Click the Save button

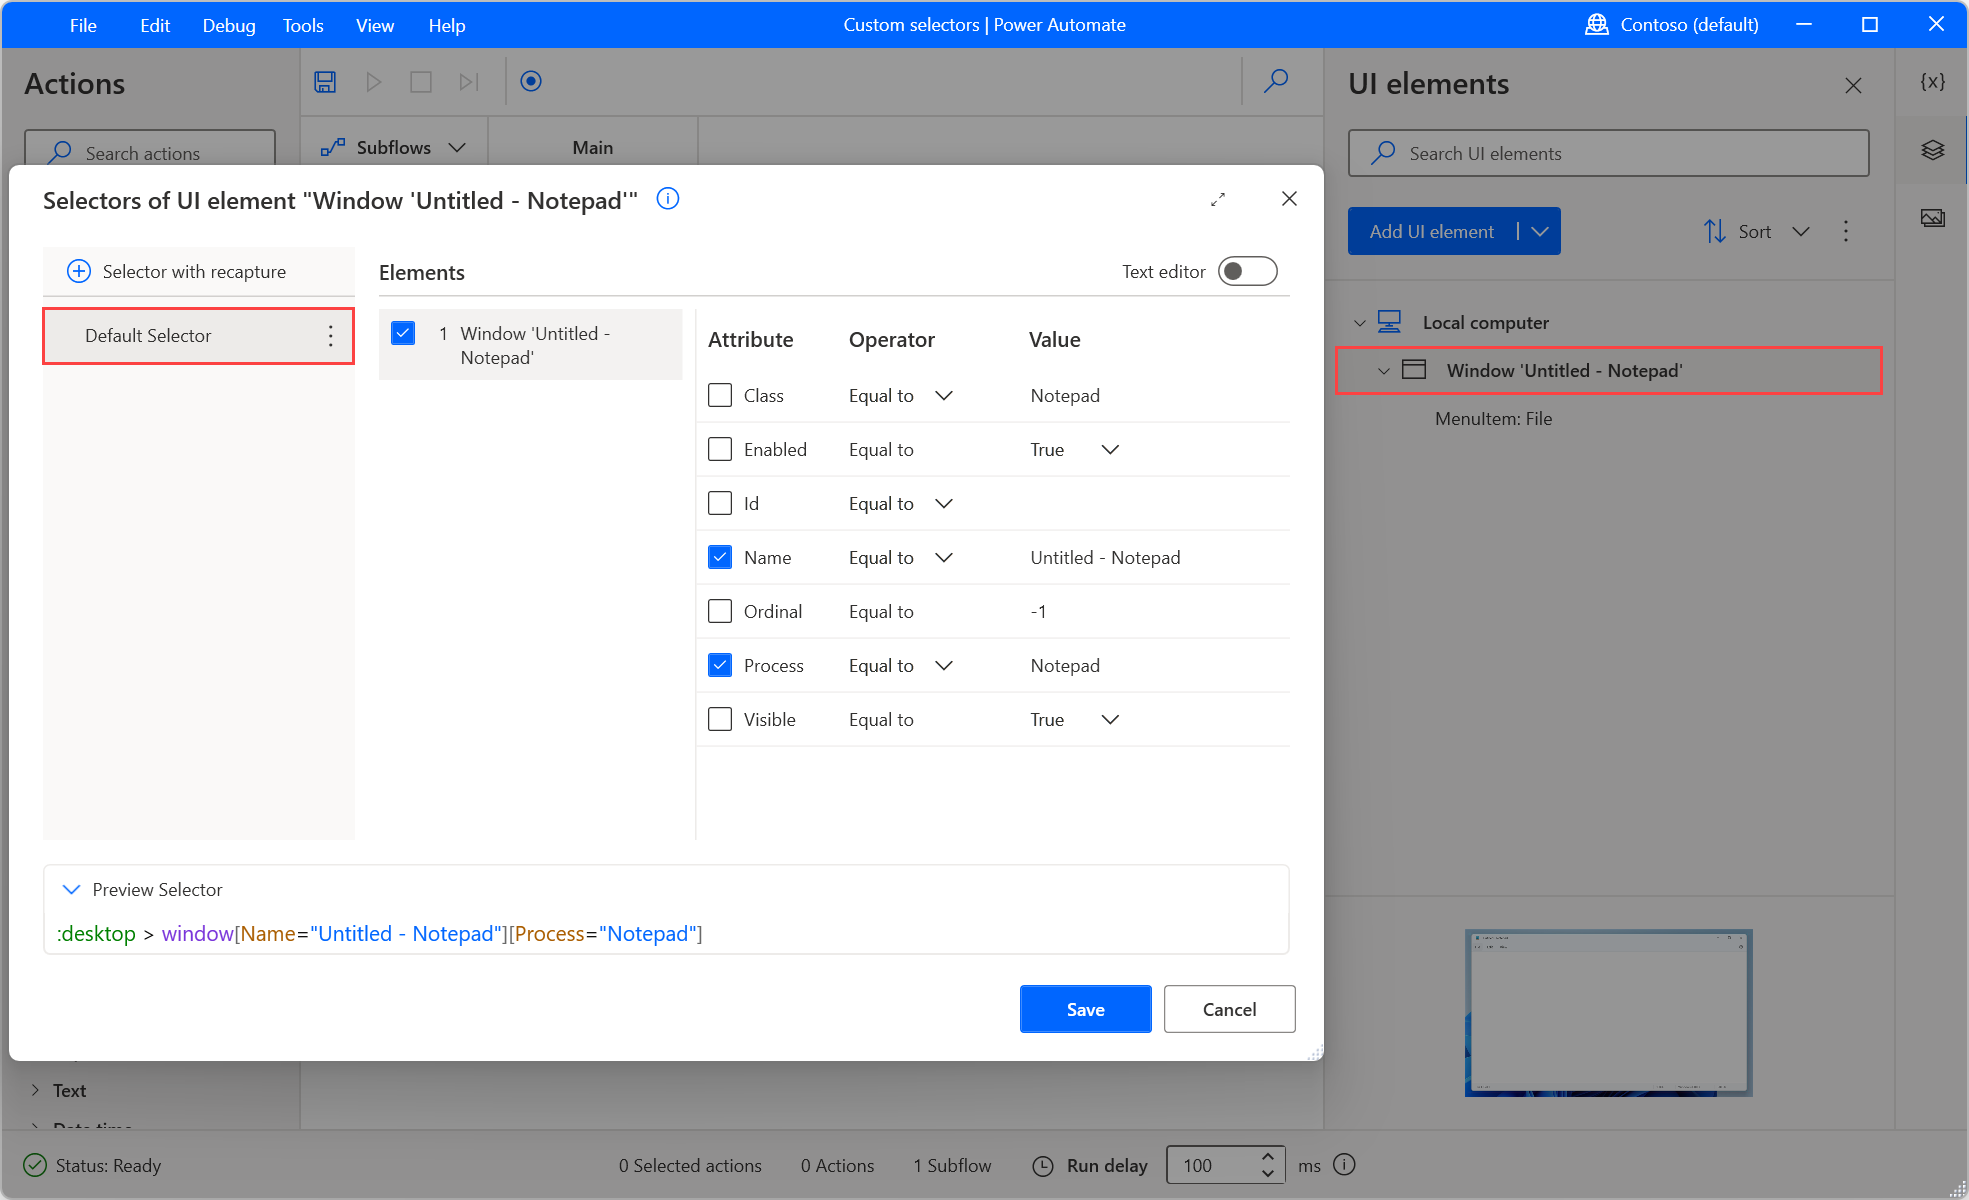point(1084,1009)
